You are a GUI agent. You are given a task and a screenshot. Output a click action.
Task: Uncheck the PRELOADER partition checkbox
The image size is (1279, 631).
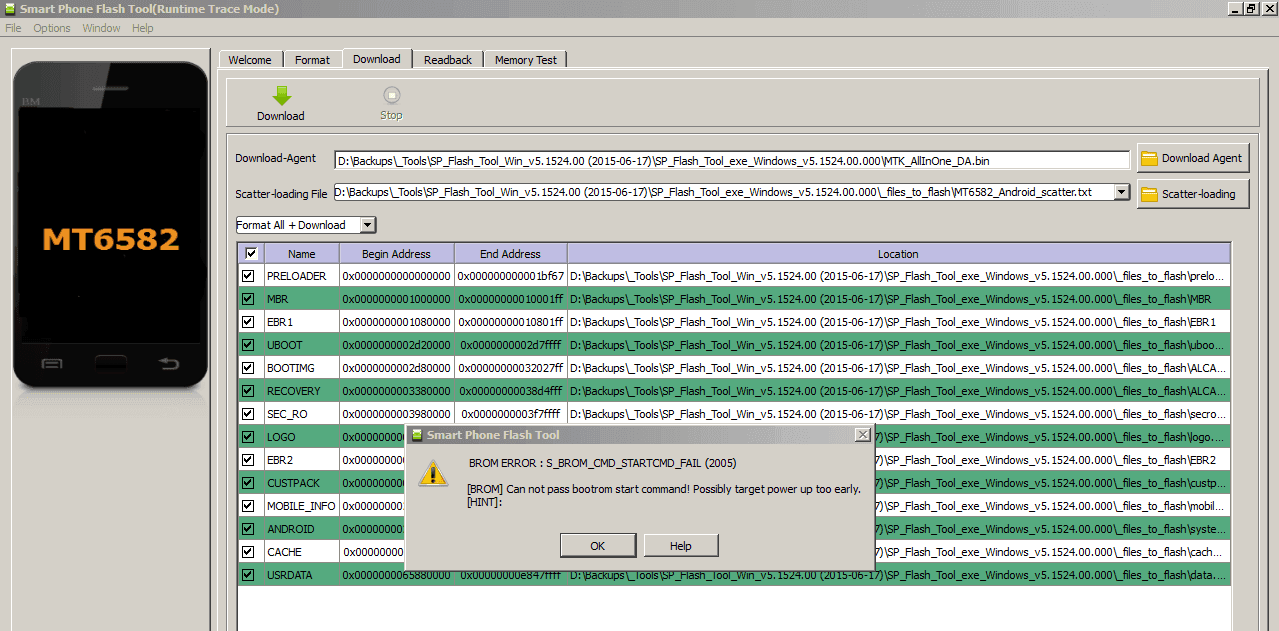point(248,276)
